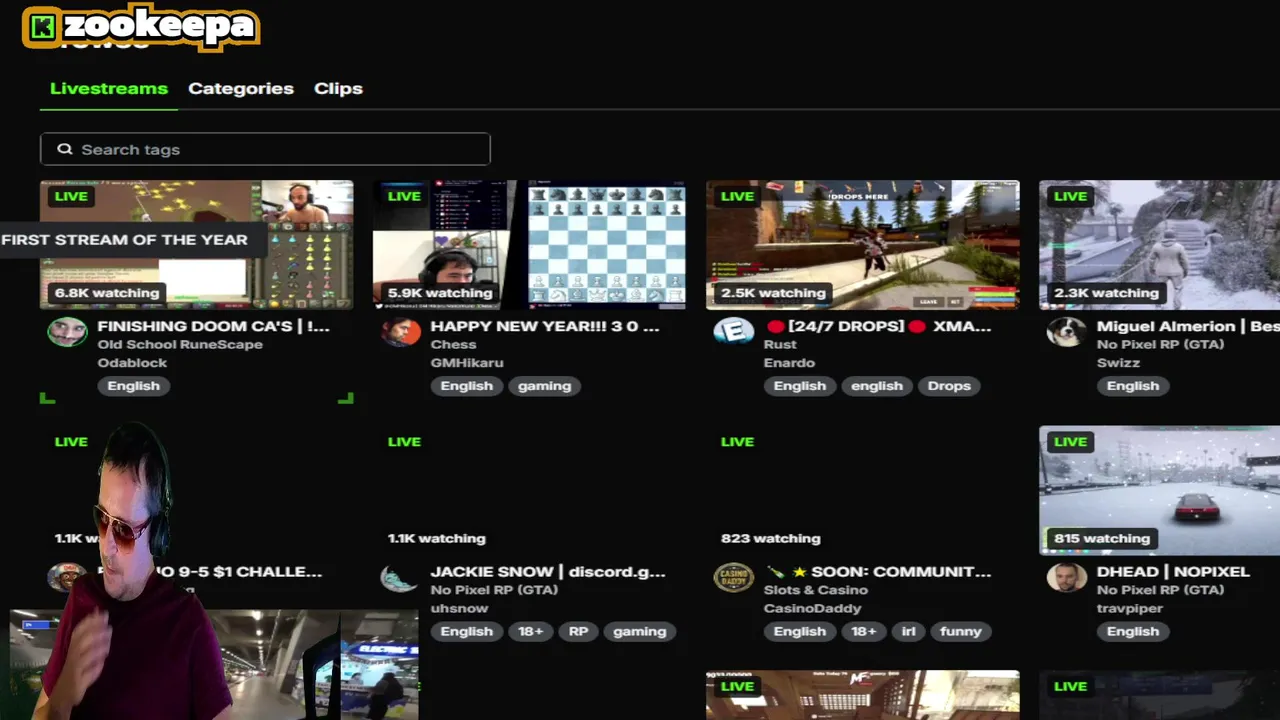Open stream title HAPPY NEW YEAR!!! 3 0
Viewport: 1280px width, 720px height.
pyautogui.click(x=545, y=326)
